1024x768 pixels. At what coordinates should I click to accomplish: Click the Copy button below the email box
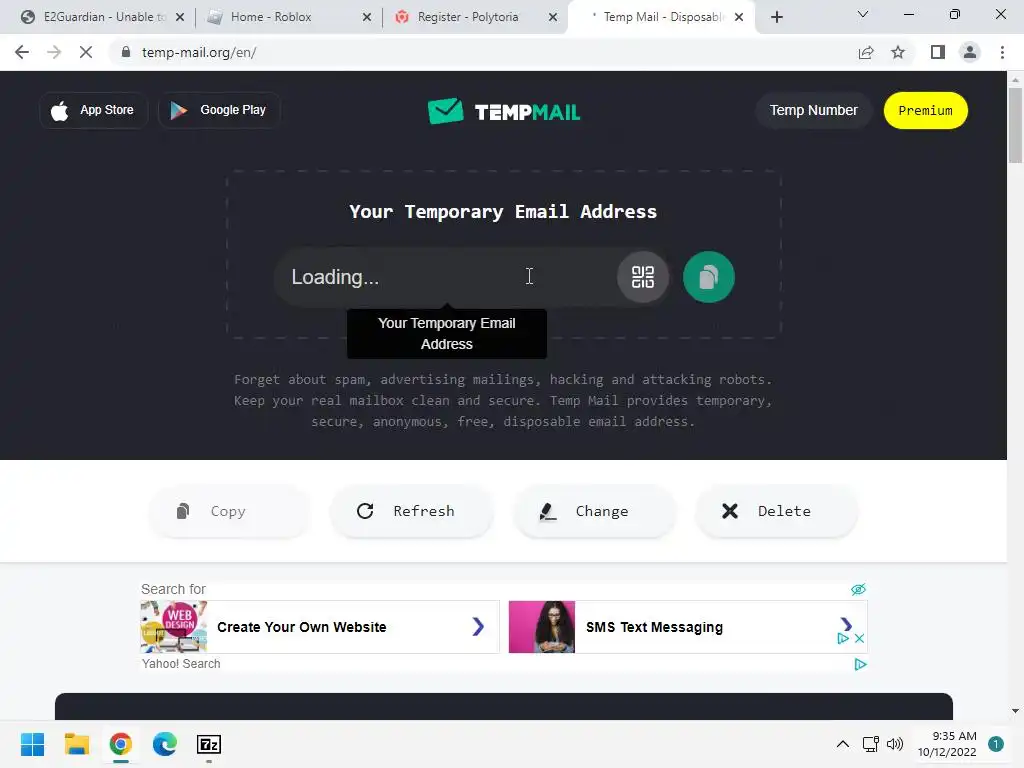[229, 511]
